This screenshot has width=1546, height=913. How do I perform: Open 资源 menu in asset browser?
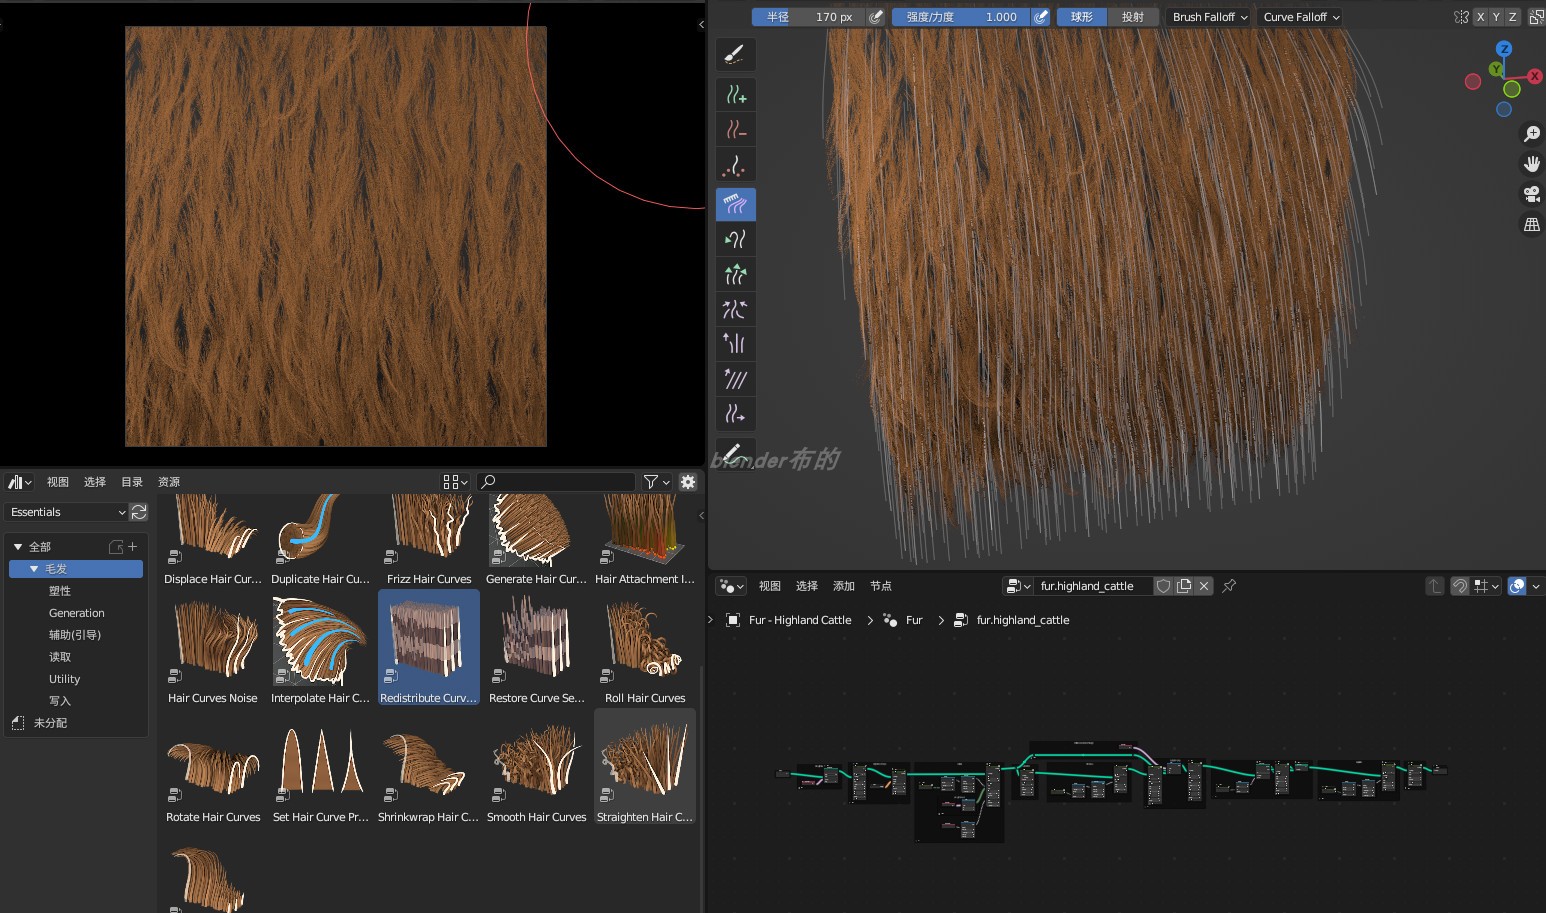(x=169, y=482)
